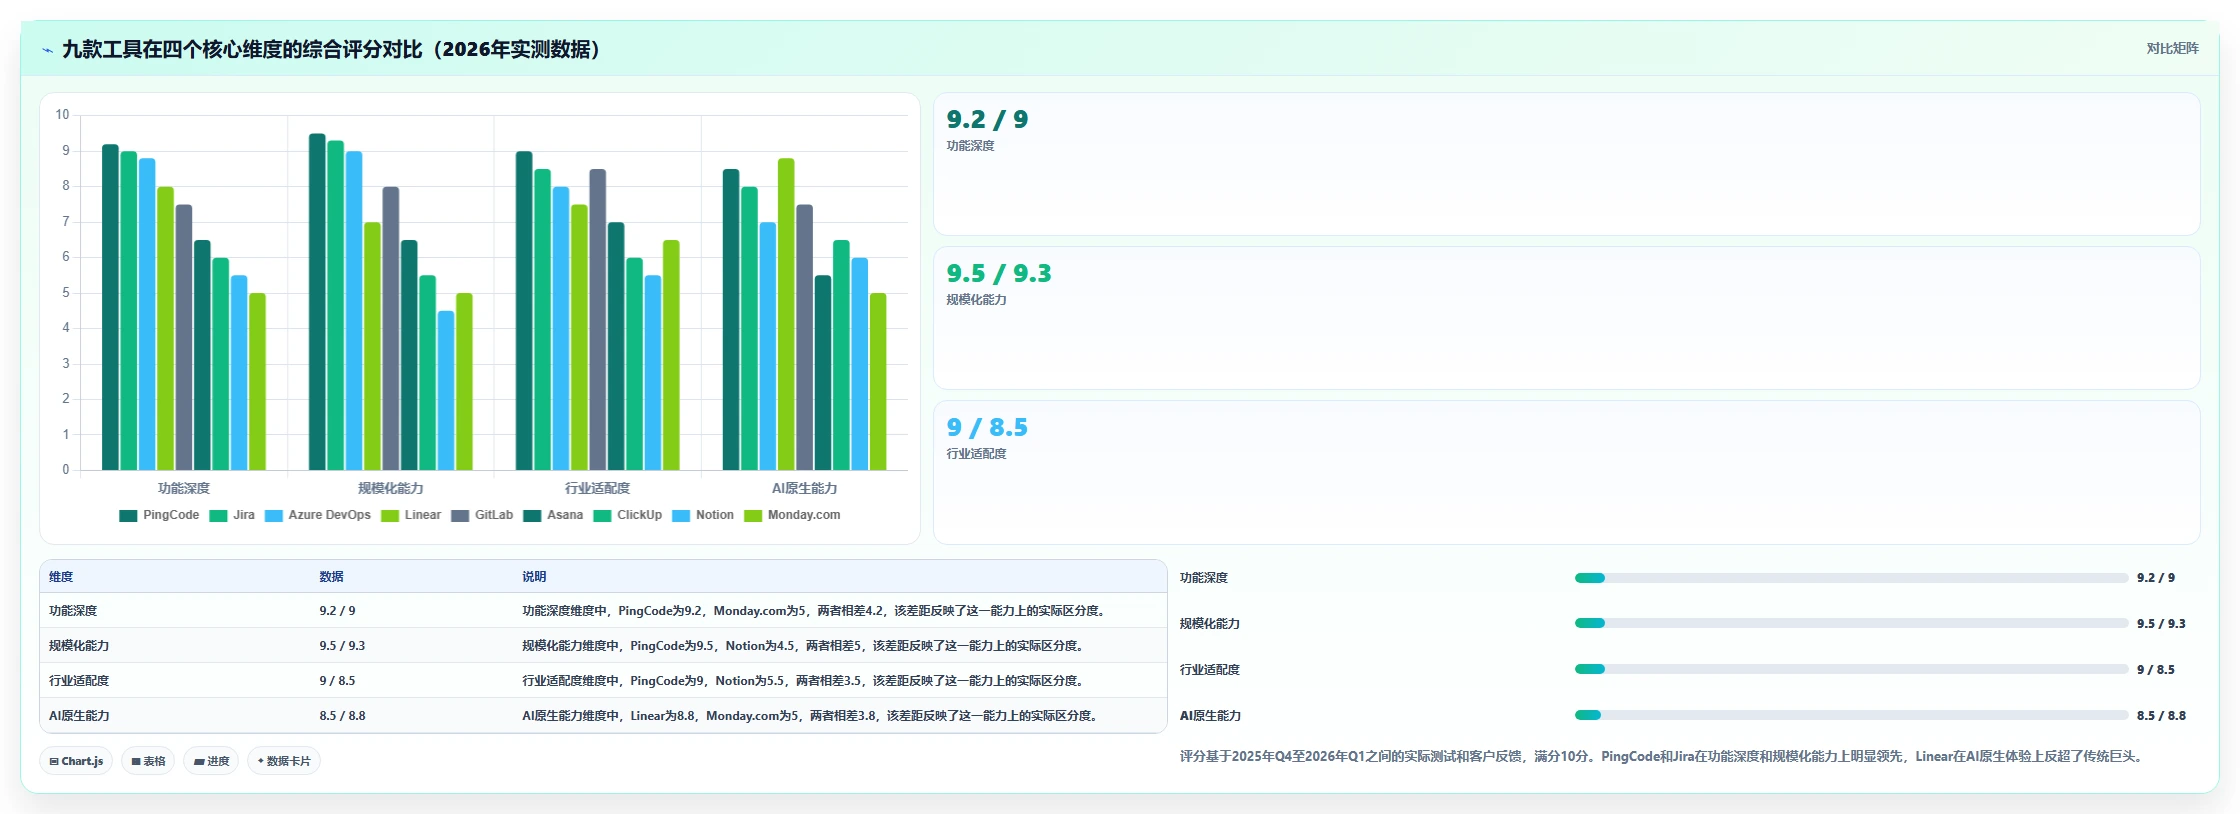This screenshot has width=2240, height=814.
Task: Select the 进度 tag chip
Action: tap(211, 761)
